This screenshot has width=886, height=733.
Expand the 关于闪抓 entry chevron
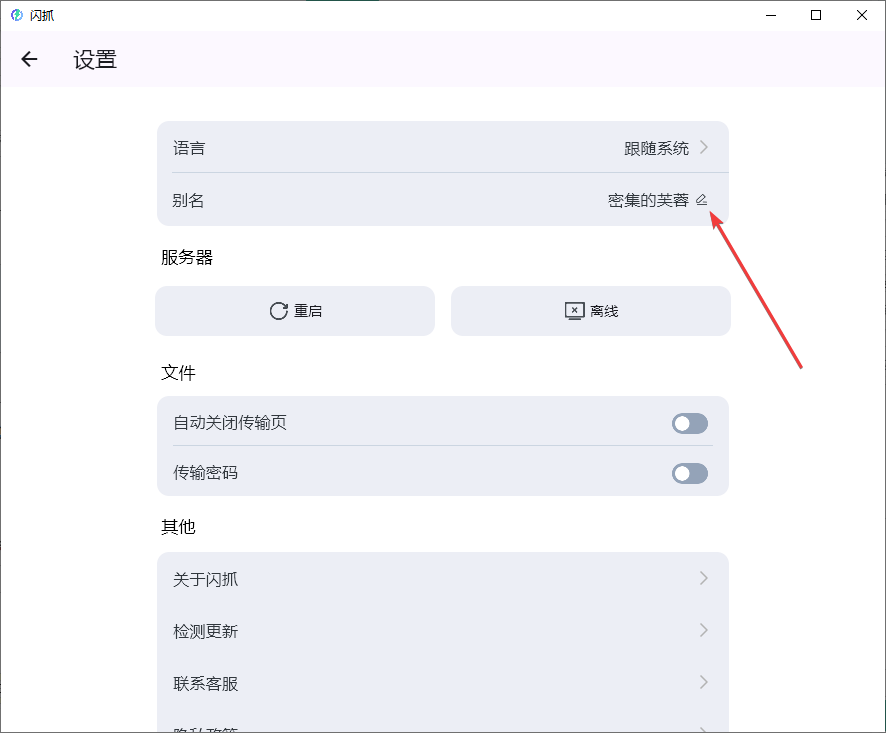(x=704, y=579)
